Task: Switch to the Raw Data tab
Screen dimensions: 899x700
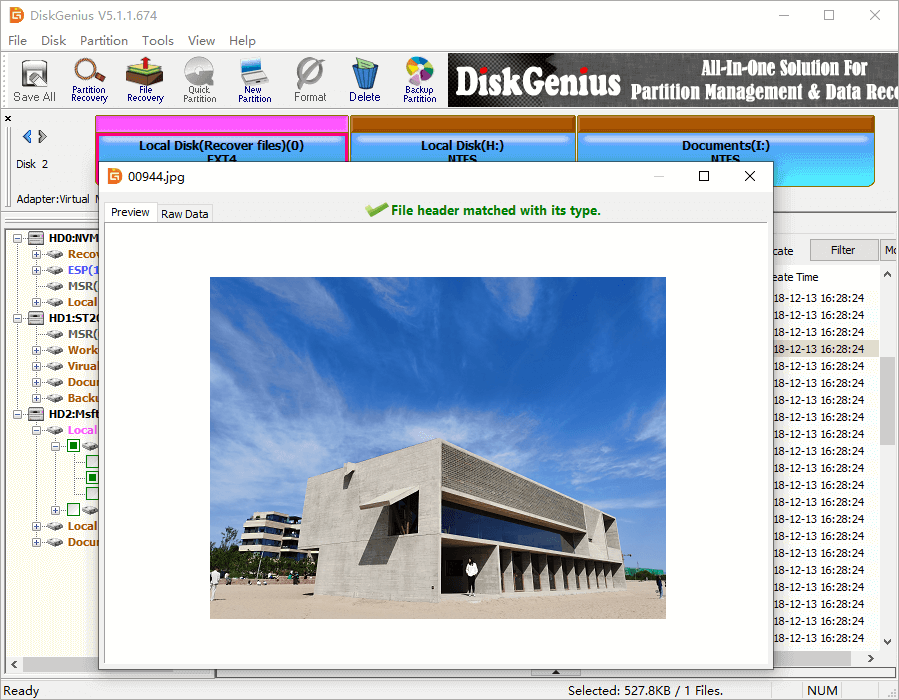Action: tap(185, 214)
